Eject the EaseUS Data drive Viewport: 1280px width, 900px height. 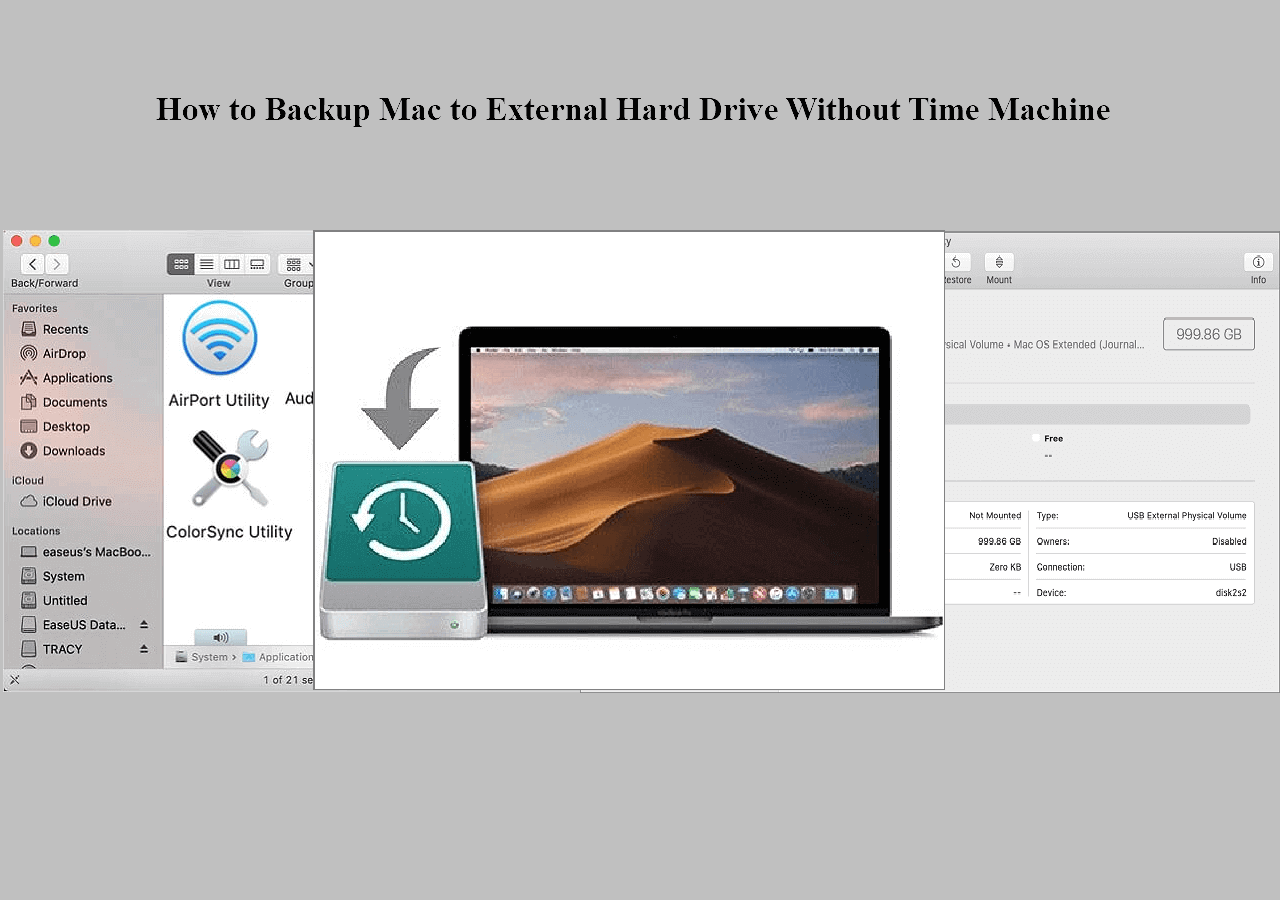click(x=144, y=625)
